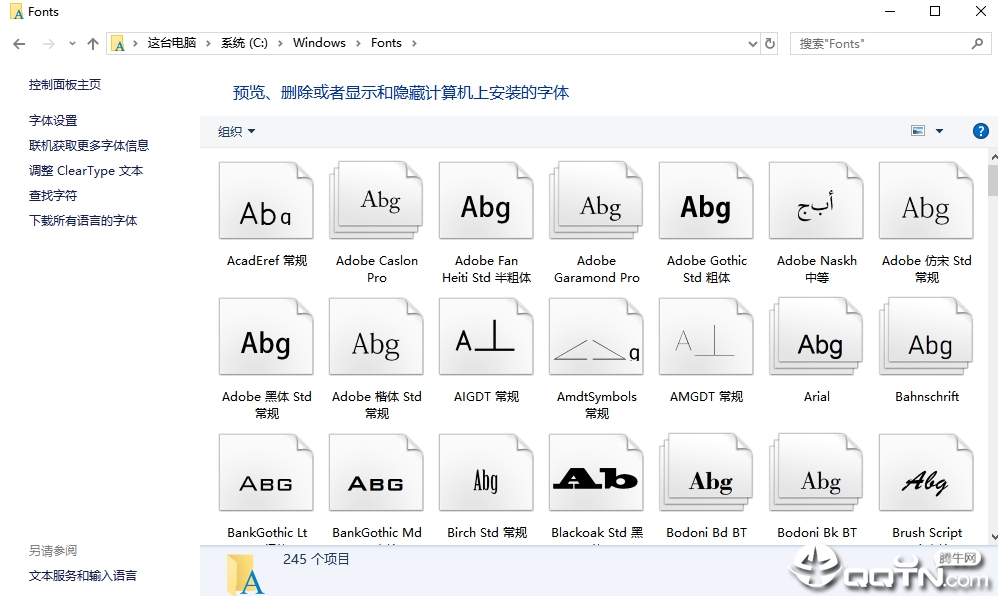Select the Arial font family icon
This screenshot has width=998, height=596.
(816, 339)
